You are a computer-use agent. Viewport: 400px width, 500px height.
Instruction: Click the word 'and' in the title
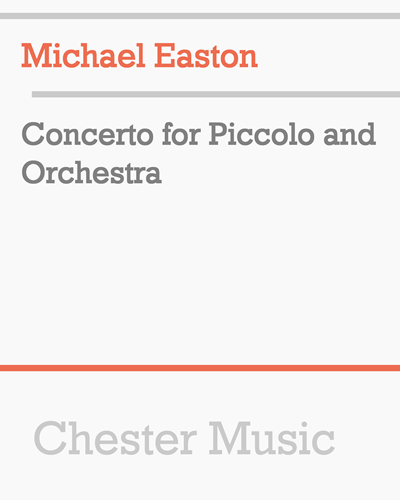coord(350,134)
